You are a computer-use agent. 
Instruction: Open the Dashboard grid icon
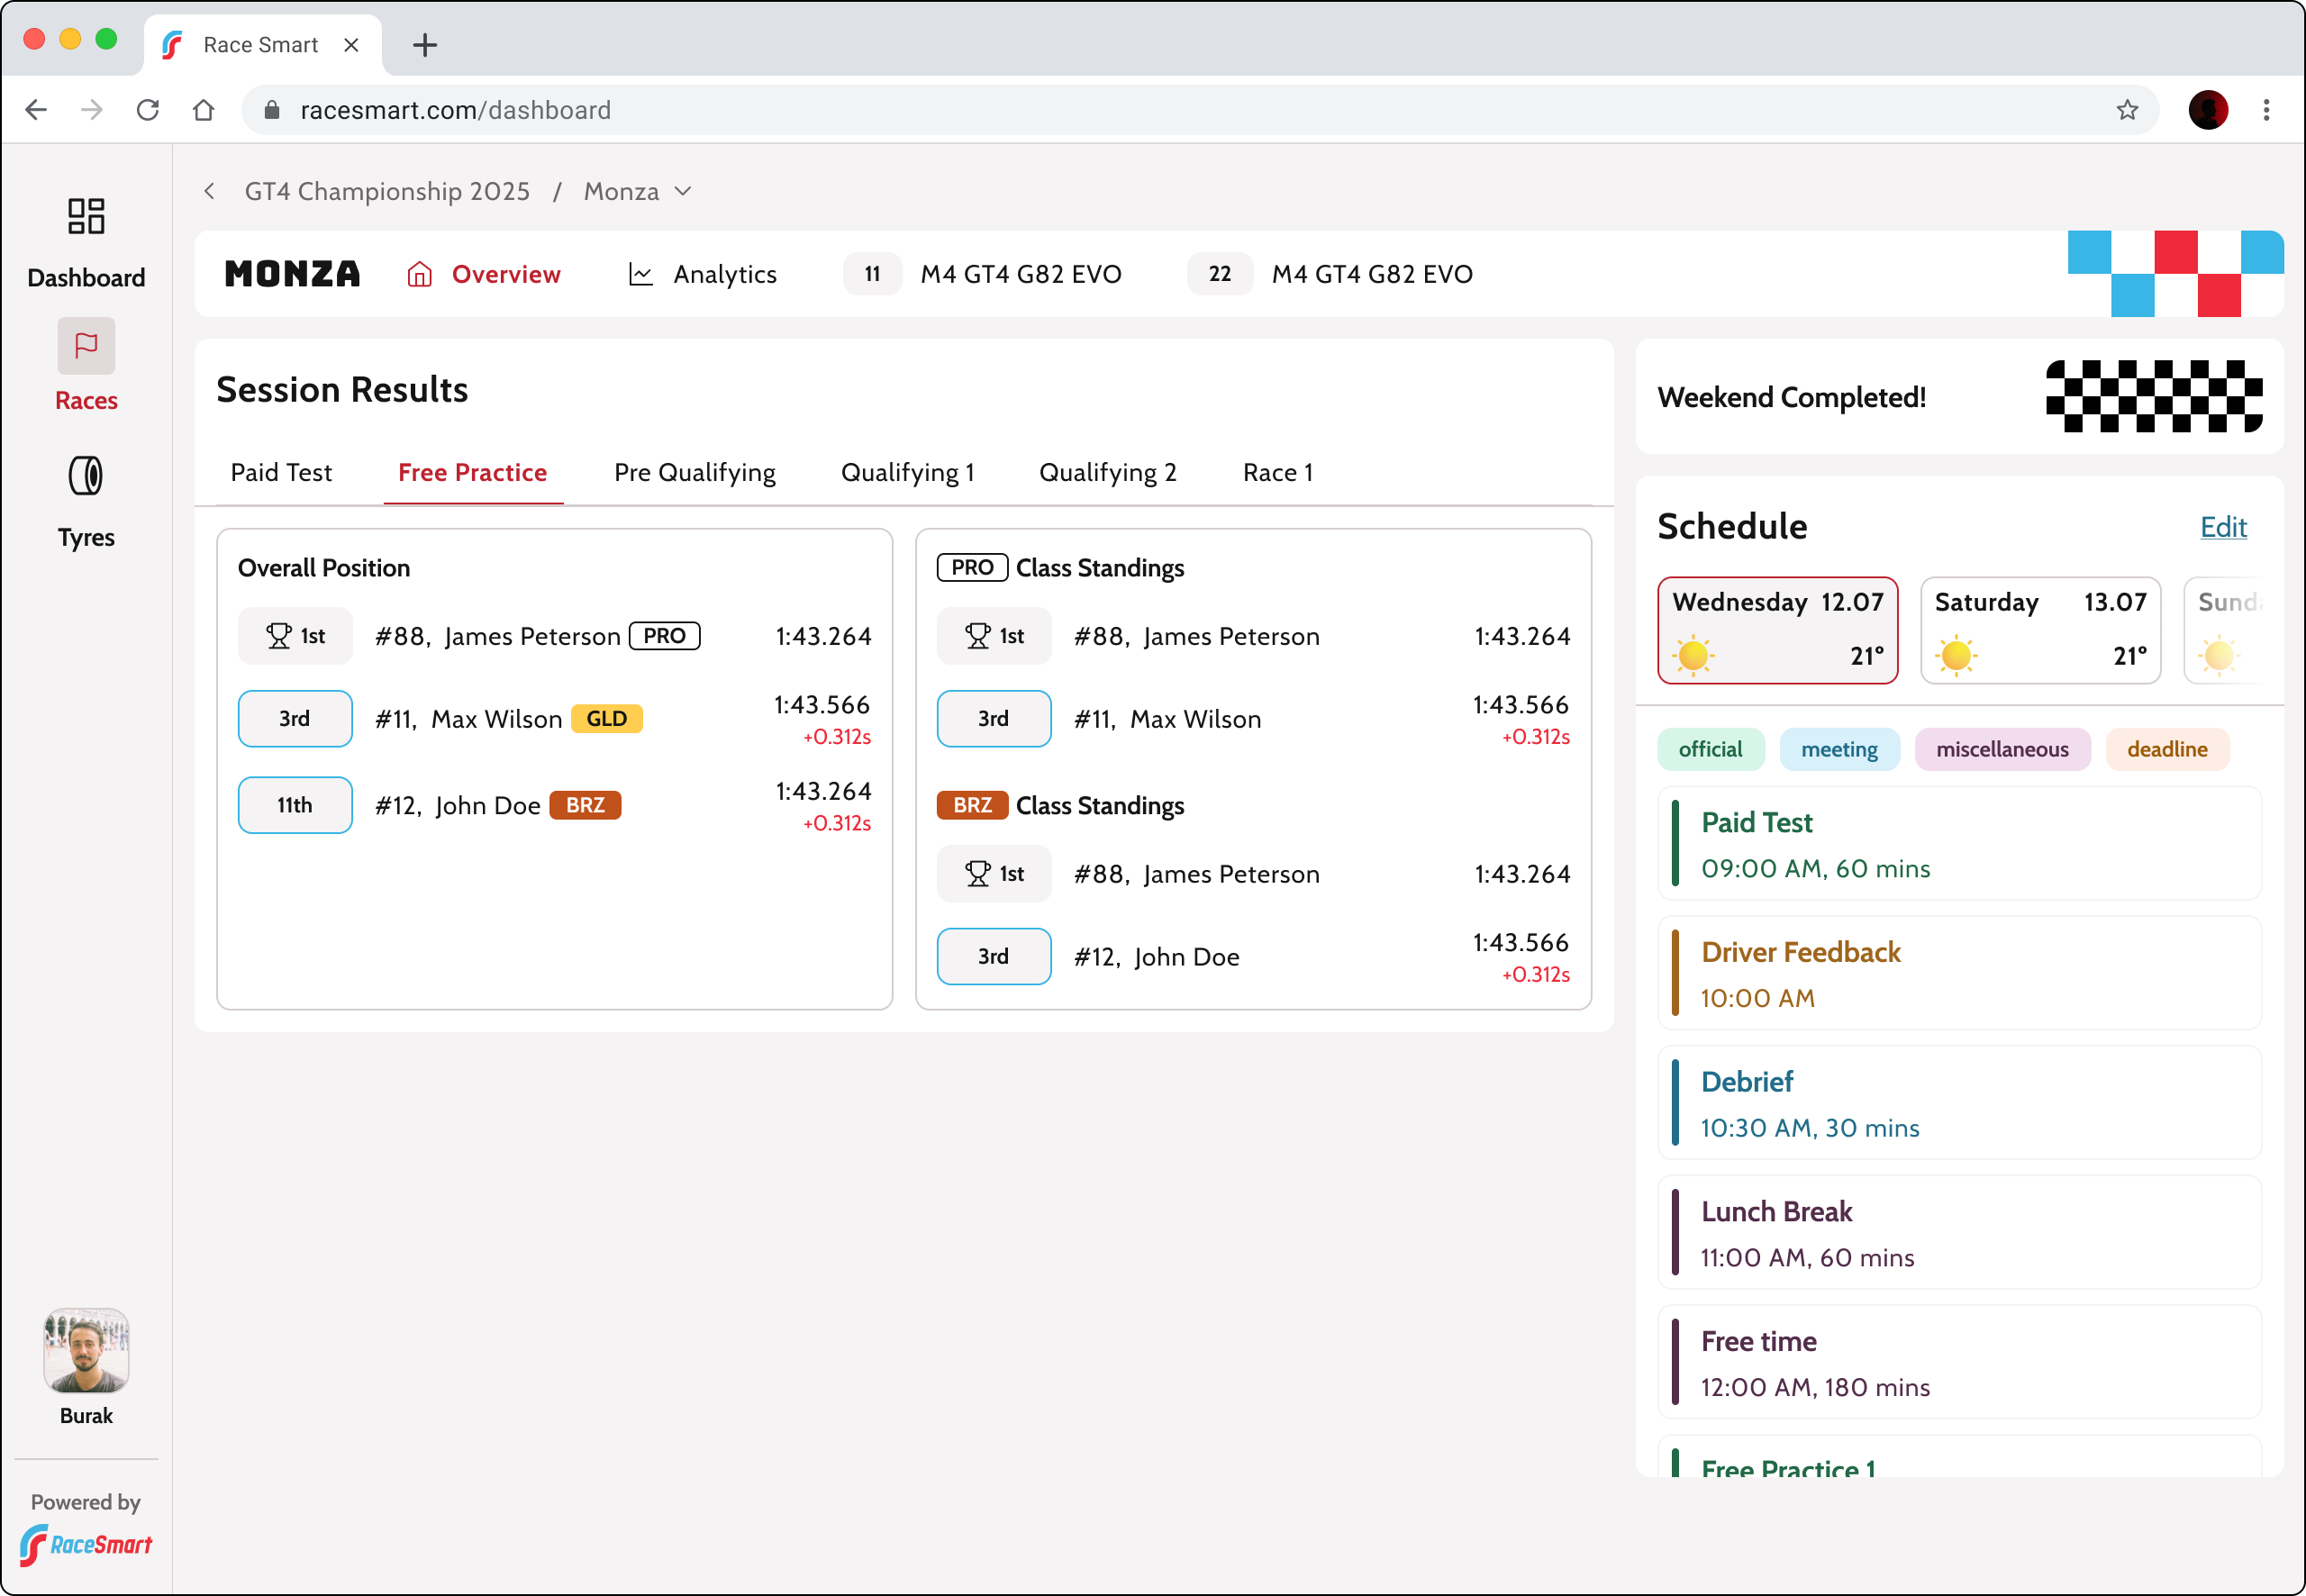click(x=86, y=216)
